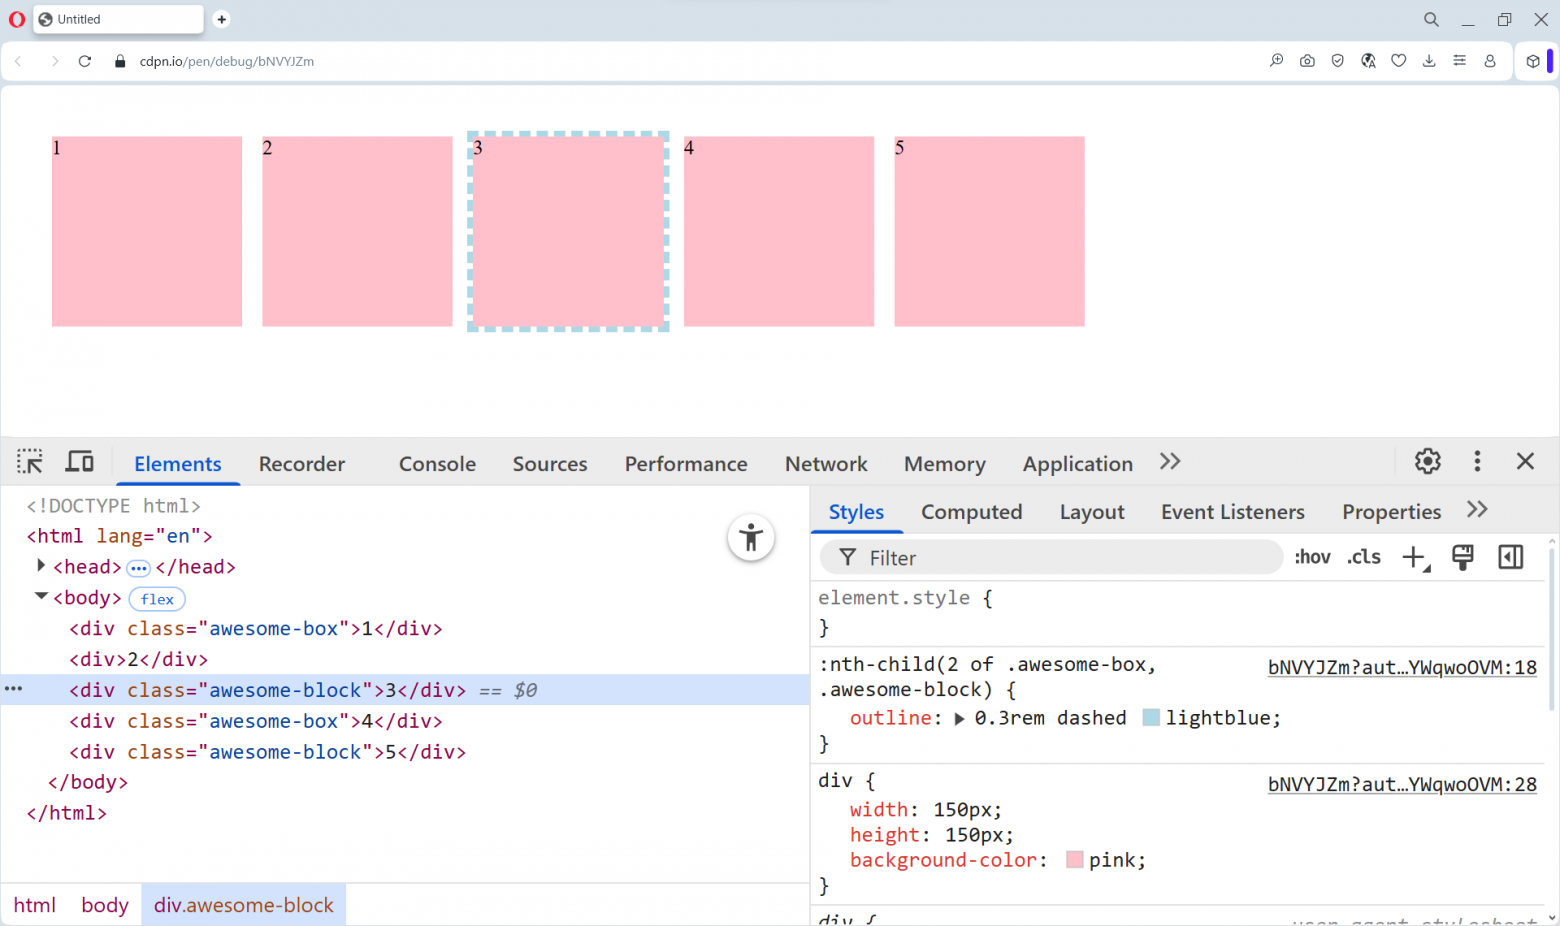The width and height of the screenshot is (1560, 926).
Task: Click the style inspector brush icon
Action: 1462,557
